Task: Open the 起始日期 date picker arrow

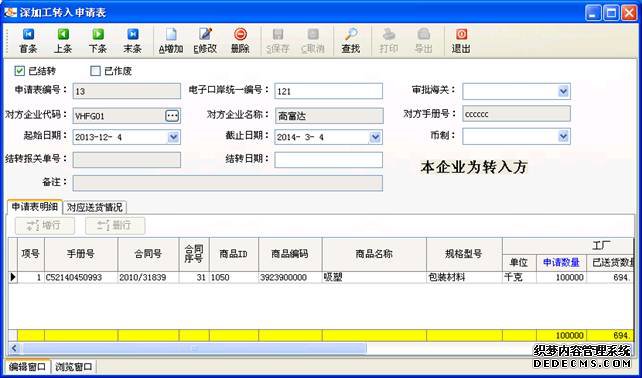Action: [174, 137]
